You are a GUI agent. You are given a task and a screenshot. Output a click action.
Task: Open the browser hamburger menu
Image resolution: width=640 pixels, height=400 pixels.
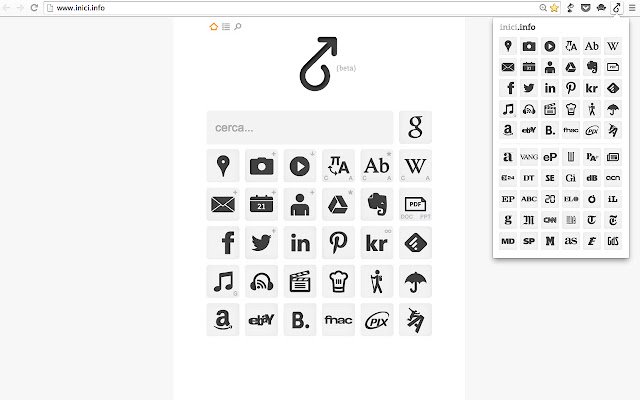632,8
